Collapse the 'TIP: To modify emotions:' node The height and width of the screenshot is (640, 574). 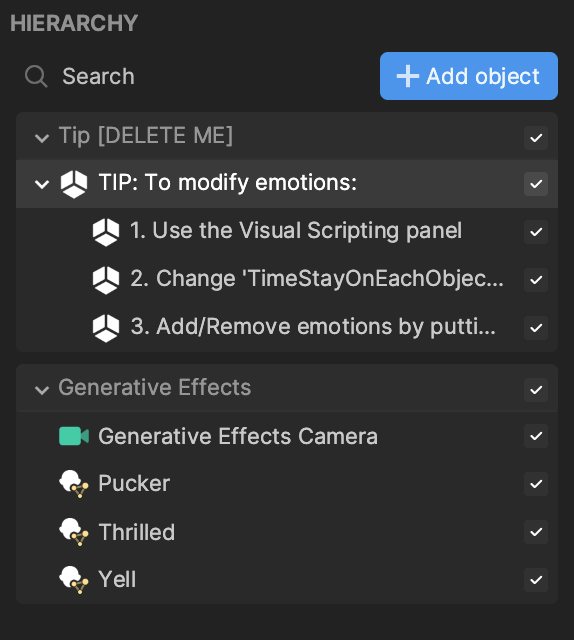[x=42, y=184]
